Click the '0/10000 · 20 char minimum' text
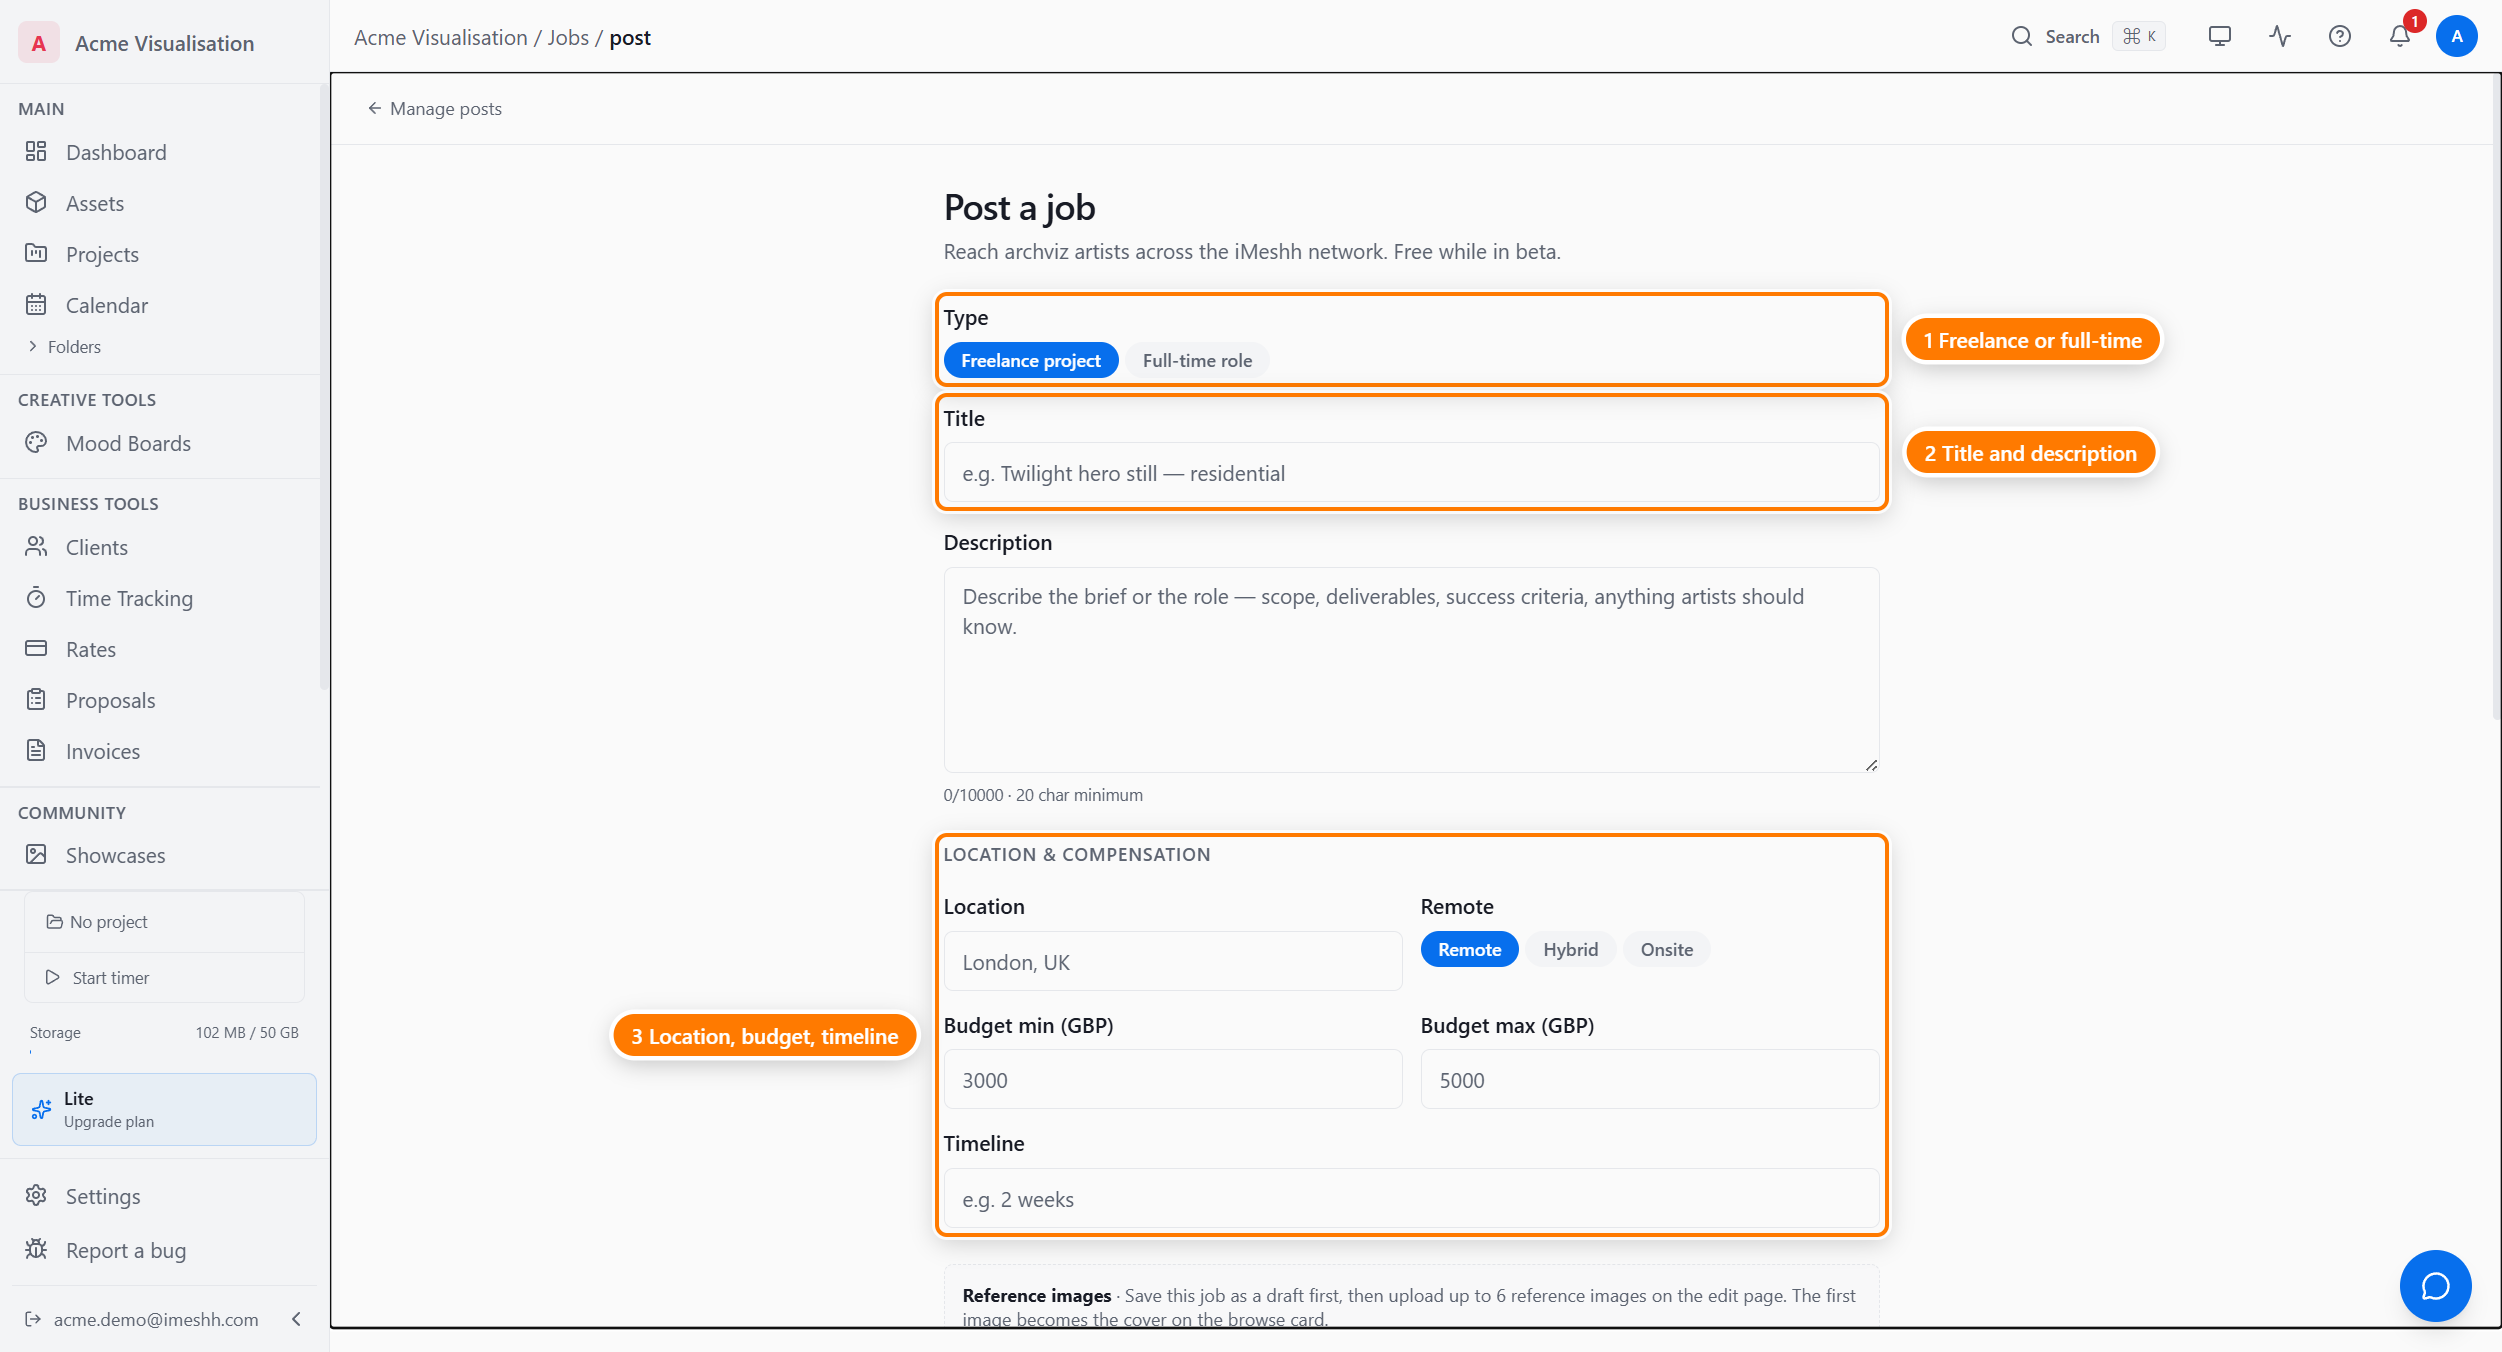 coord(1042,795)
